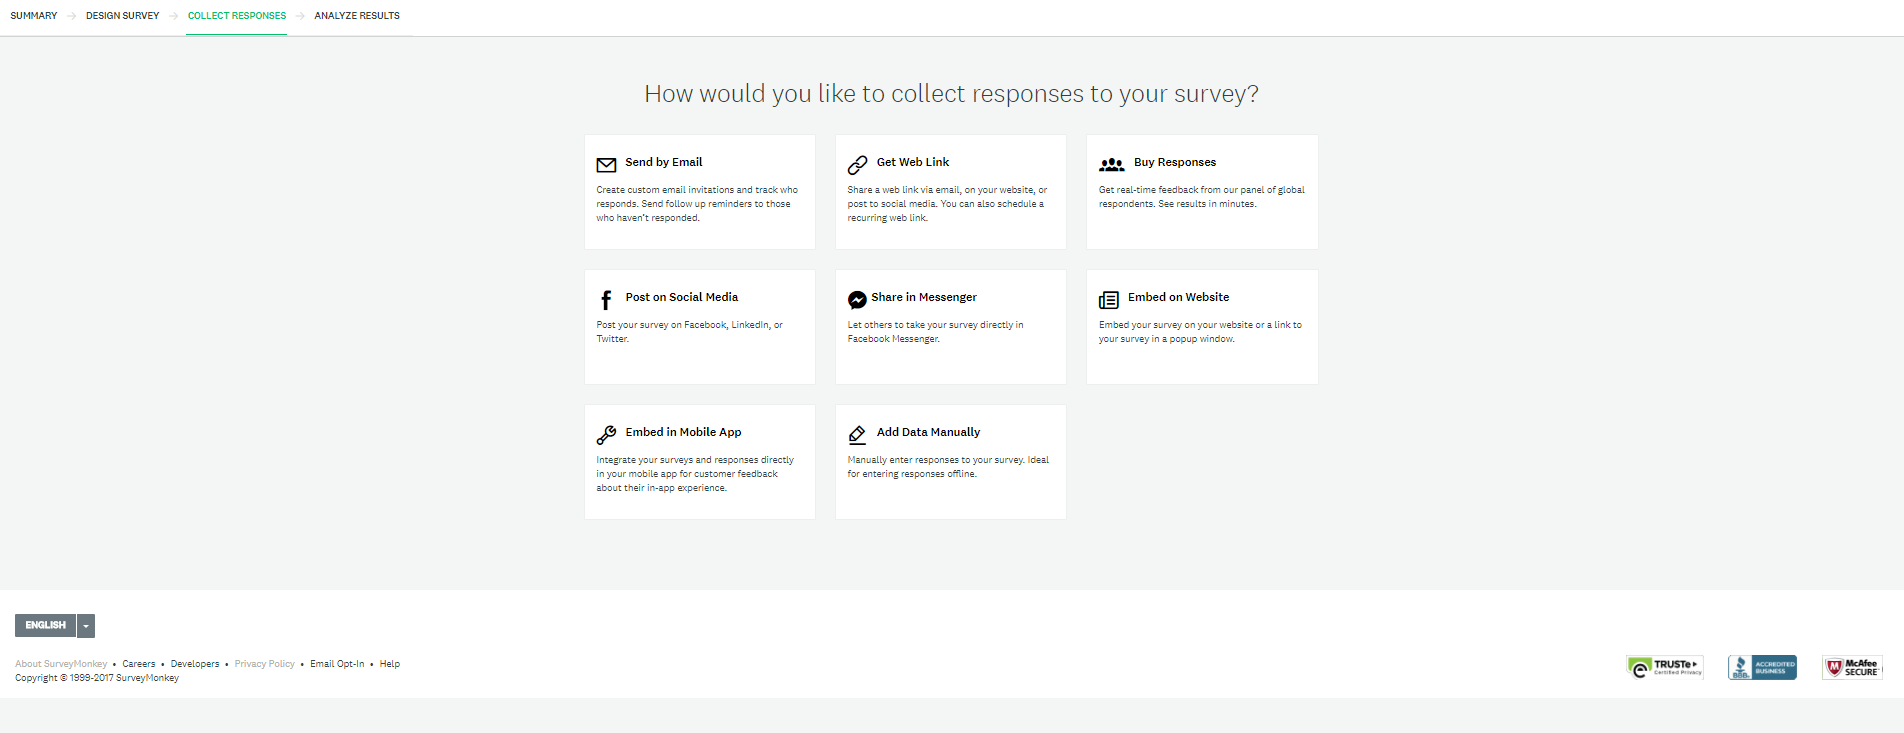Click the wrench icon for Embed in Mobile App

pos(606,434)
